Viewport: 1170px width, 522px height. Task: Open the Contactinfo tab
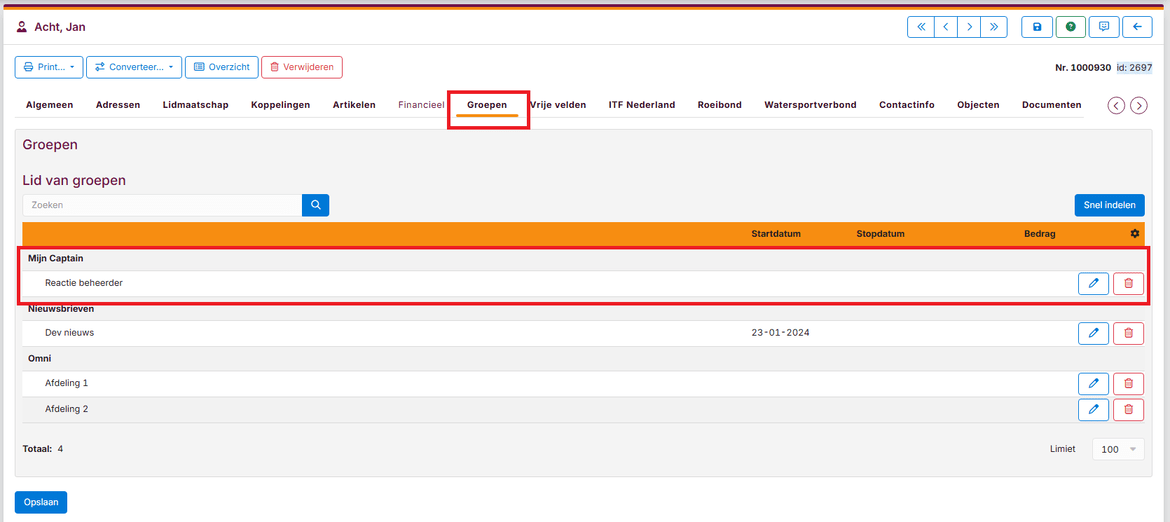pos(906,105)
